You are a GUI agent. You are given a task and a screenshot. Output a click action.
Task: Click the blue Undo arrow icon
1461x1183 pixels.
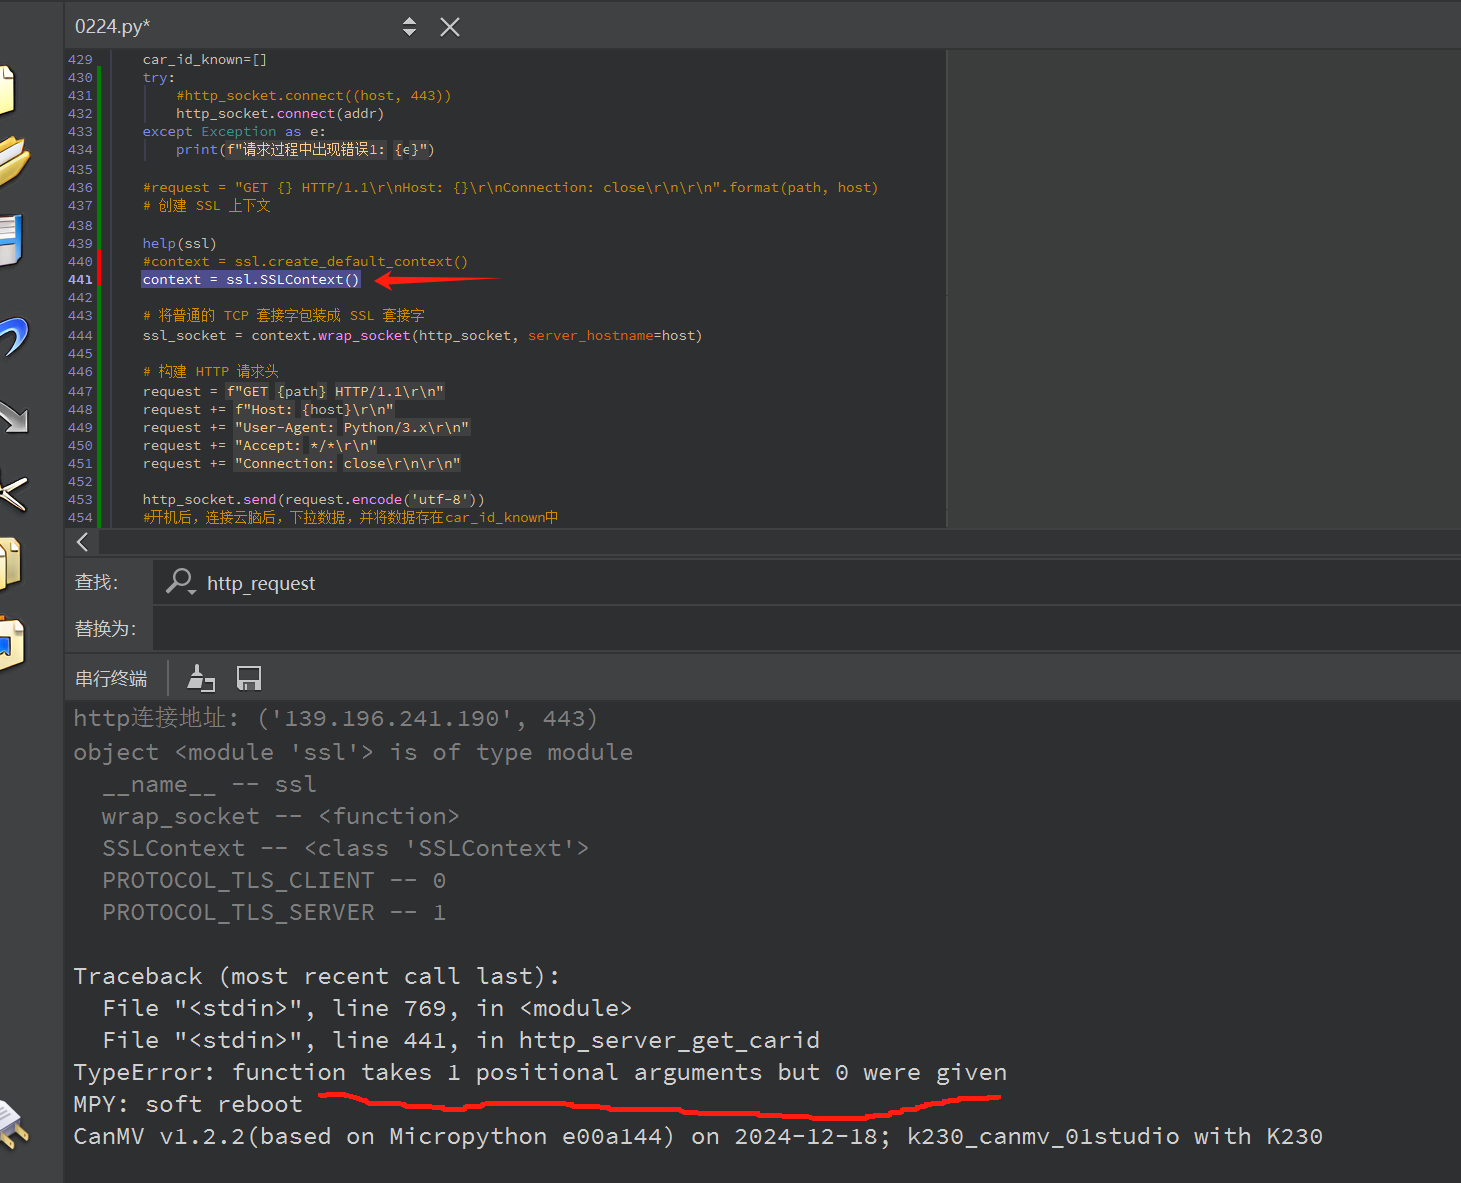[12, 336]
